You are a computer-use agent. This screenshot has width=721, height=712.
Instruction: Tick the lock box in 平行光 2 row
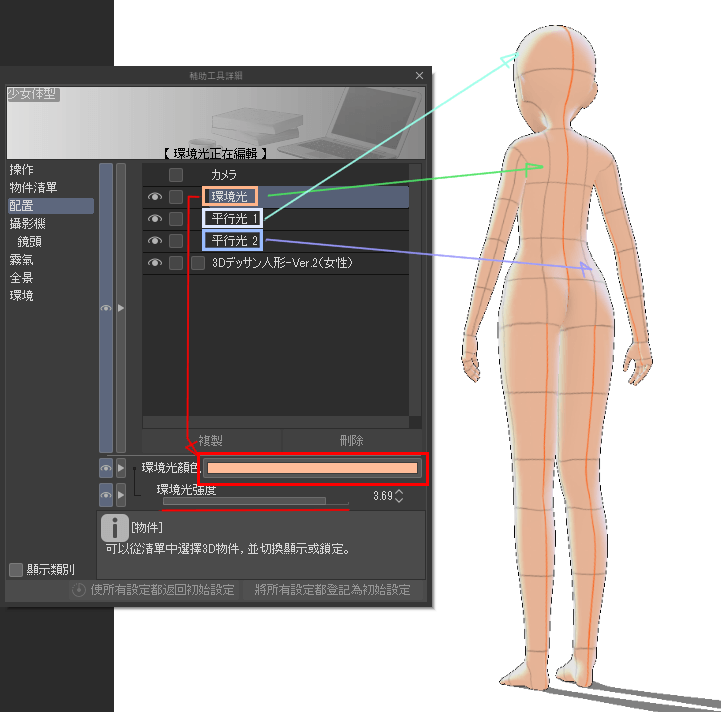(x=176, y=241)
